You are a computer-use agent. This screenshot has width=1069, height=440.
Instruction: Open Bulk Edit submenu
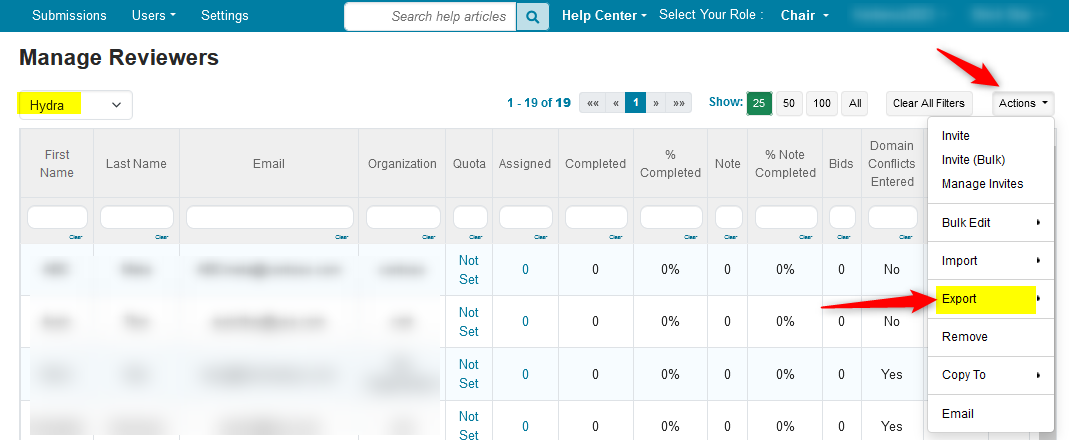click(x=966, y=222)
